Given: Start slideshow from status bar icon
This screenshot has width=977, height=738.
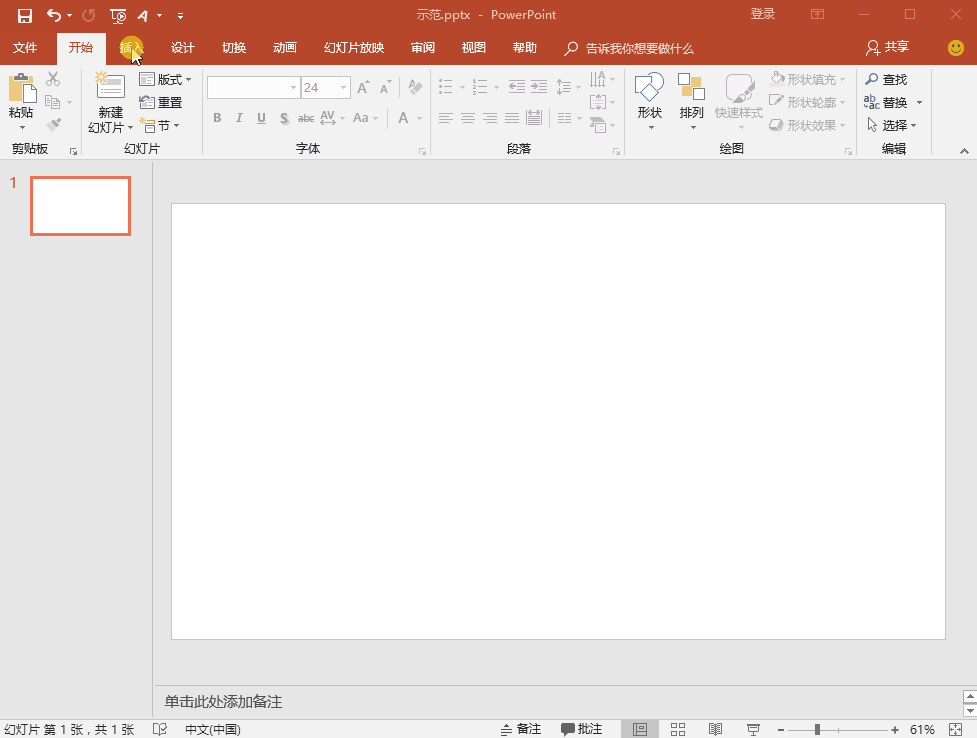Looking at the screenshot, I should (753, 729).
